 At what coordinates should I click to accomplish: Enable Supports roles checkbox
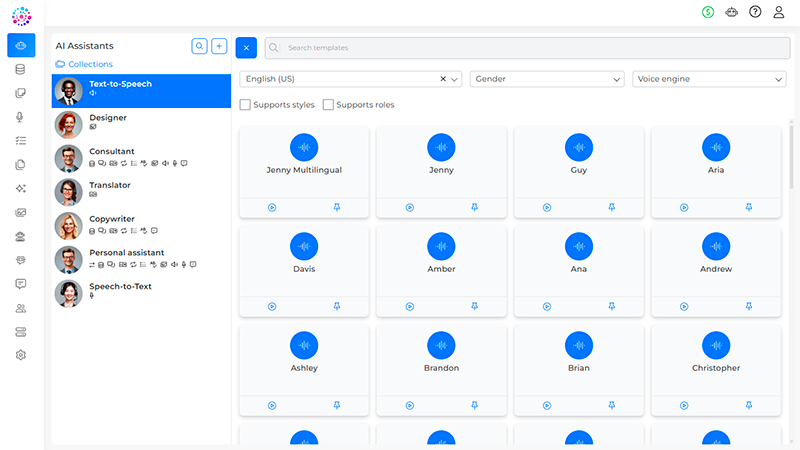pos(329,105)
